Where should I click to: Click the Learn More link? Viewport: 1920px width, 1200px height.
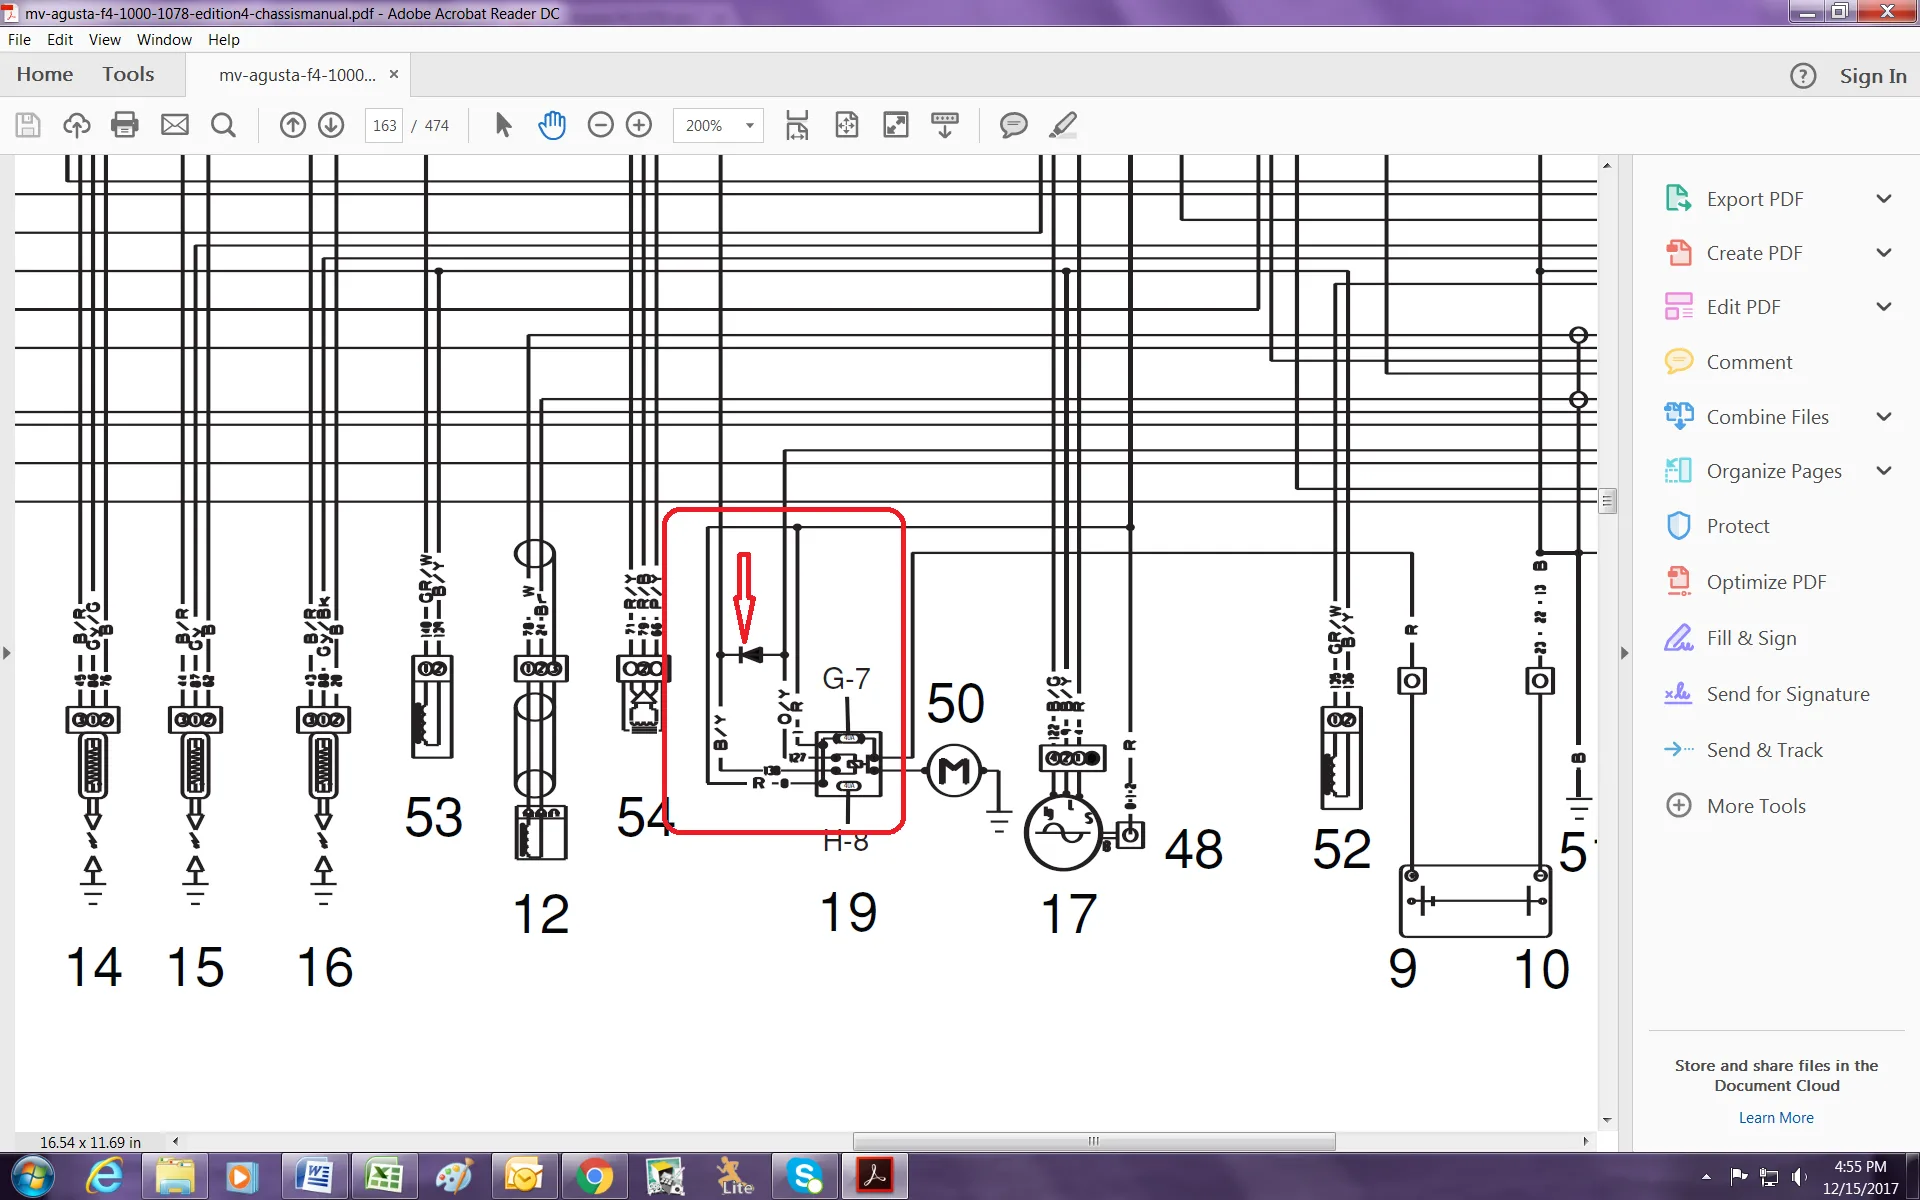click(x=1776, y=1118)
